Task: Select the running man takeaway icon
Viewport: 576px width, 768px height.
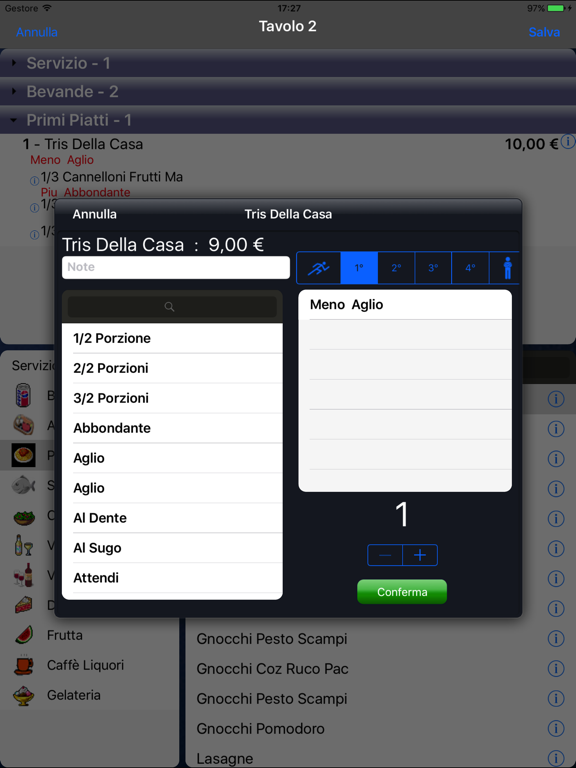Action: [x=318, y=268]
